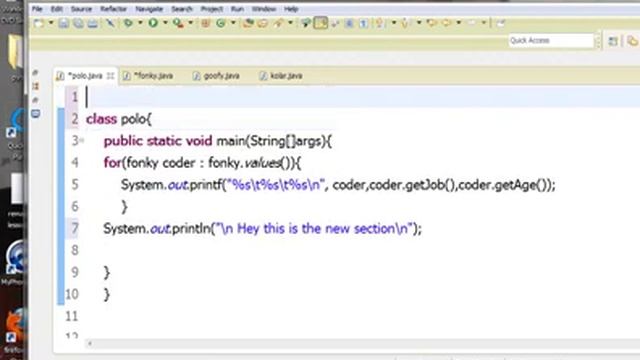Select the *polo.java editor tab

pyautogui.click(x=85, y=76)
